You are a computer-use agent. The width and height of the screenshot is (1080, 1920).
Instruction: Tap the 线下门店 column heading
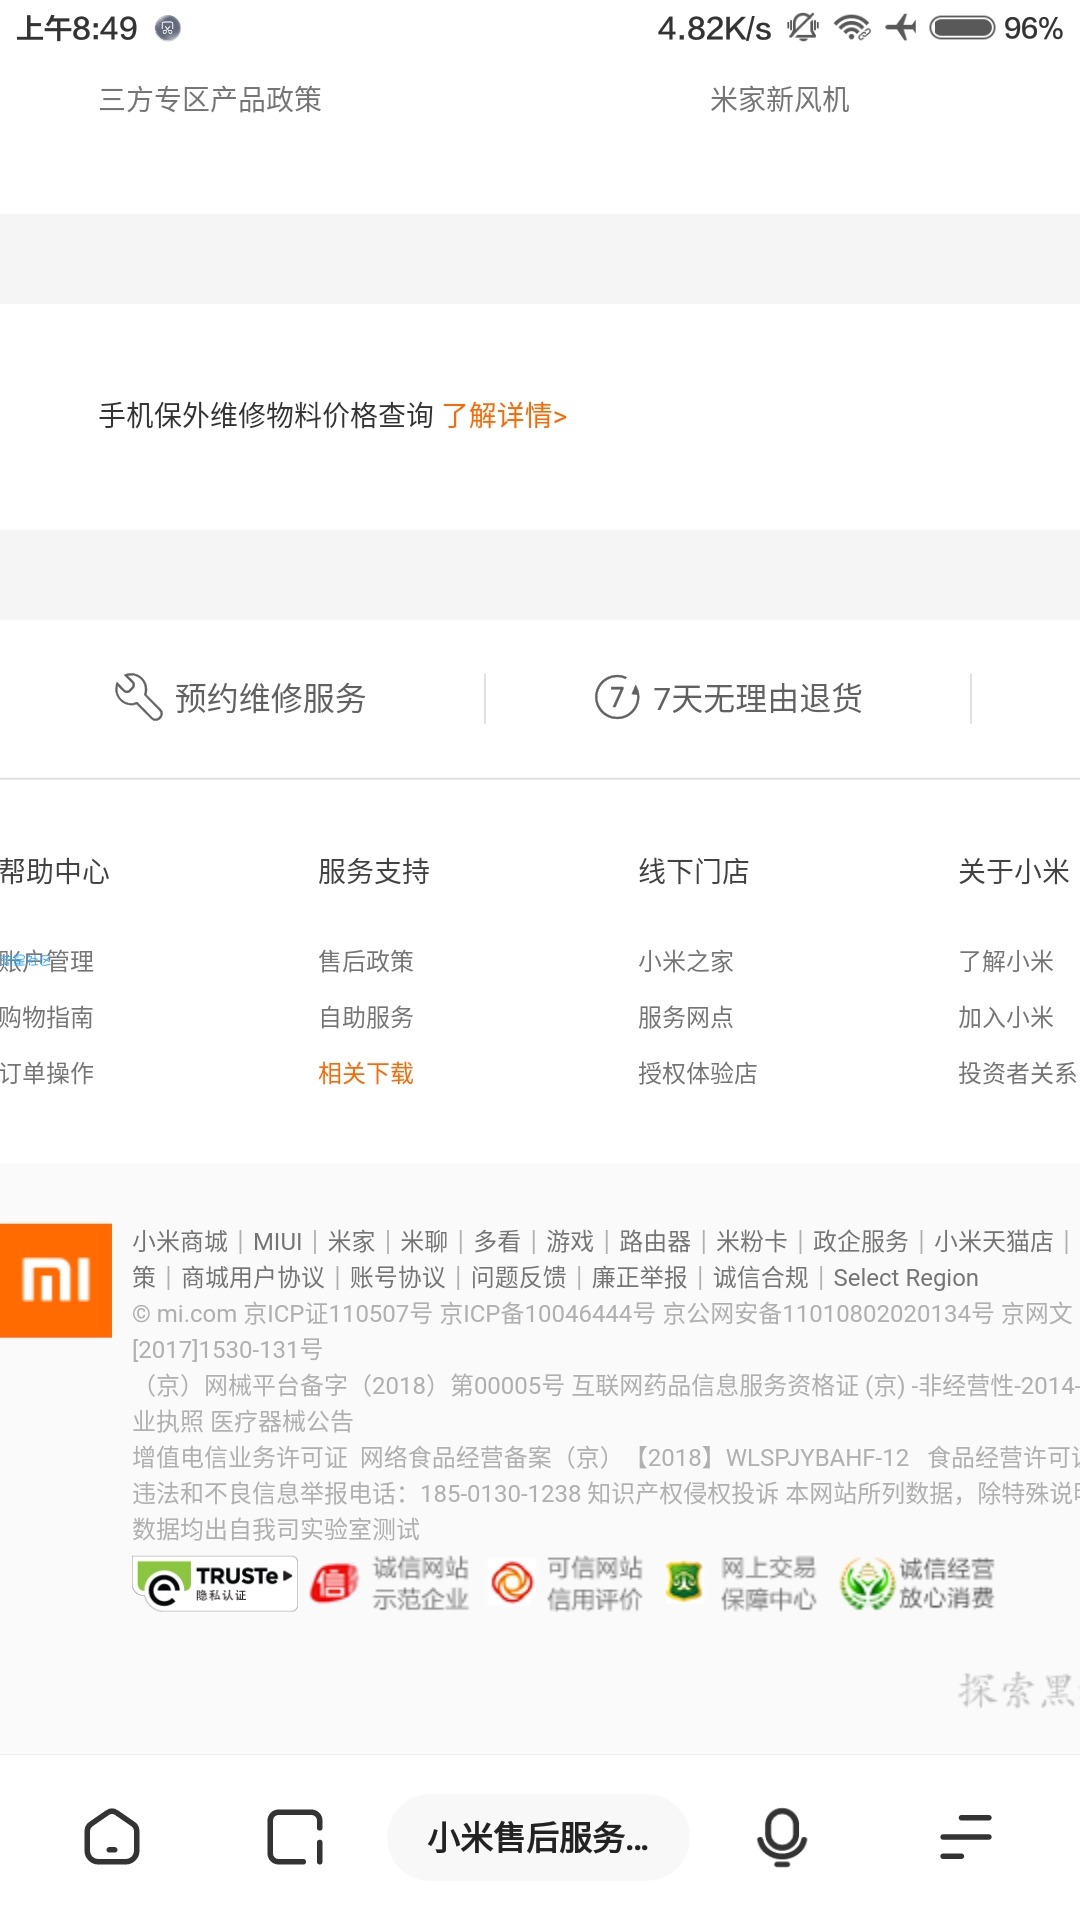click(x=694, y=871)
